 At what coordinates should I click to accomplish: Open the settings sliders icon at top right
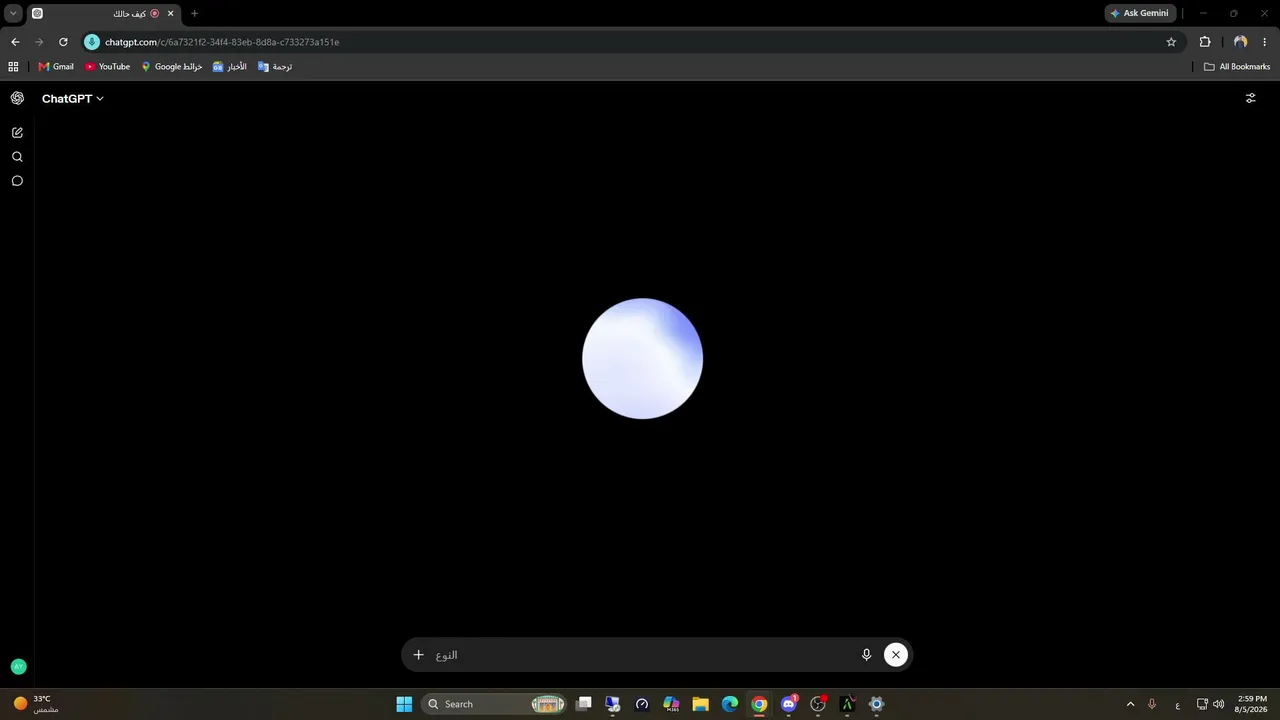(1250, 98)
